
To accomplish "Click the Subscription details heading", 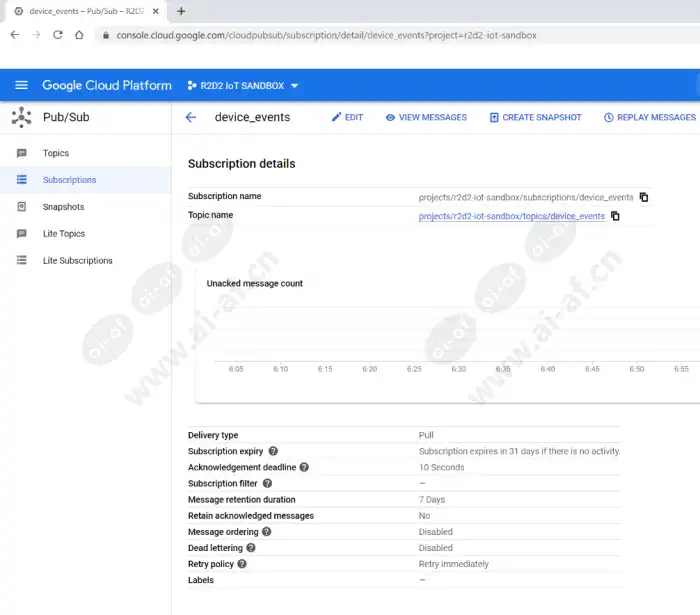I will tap(242, 164).
